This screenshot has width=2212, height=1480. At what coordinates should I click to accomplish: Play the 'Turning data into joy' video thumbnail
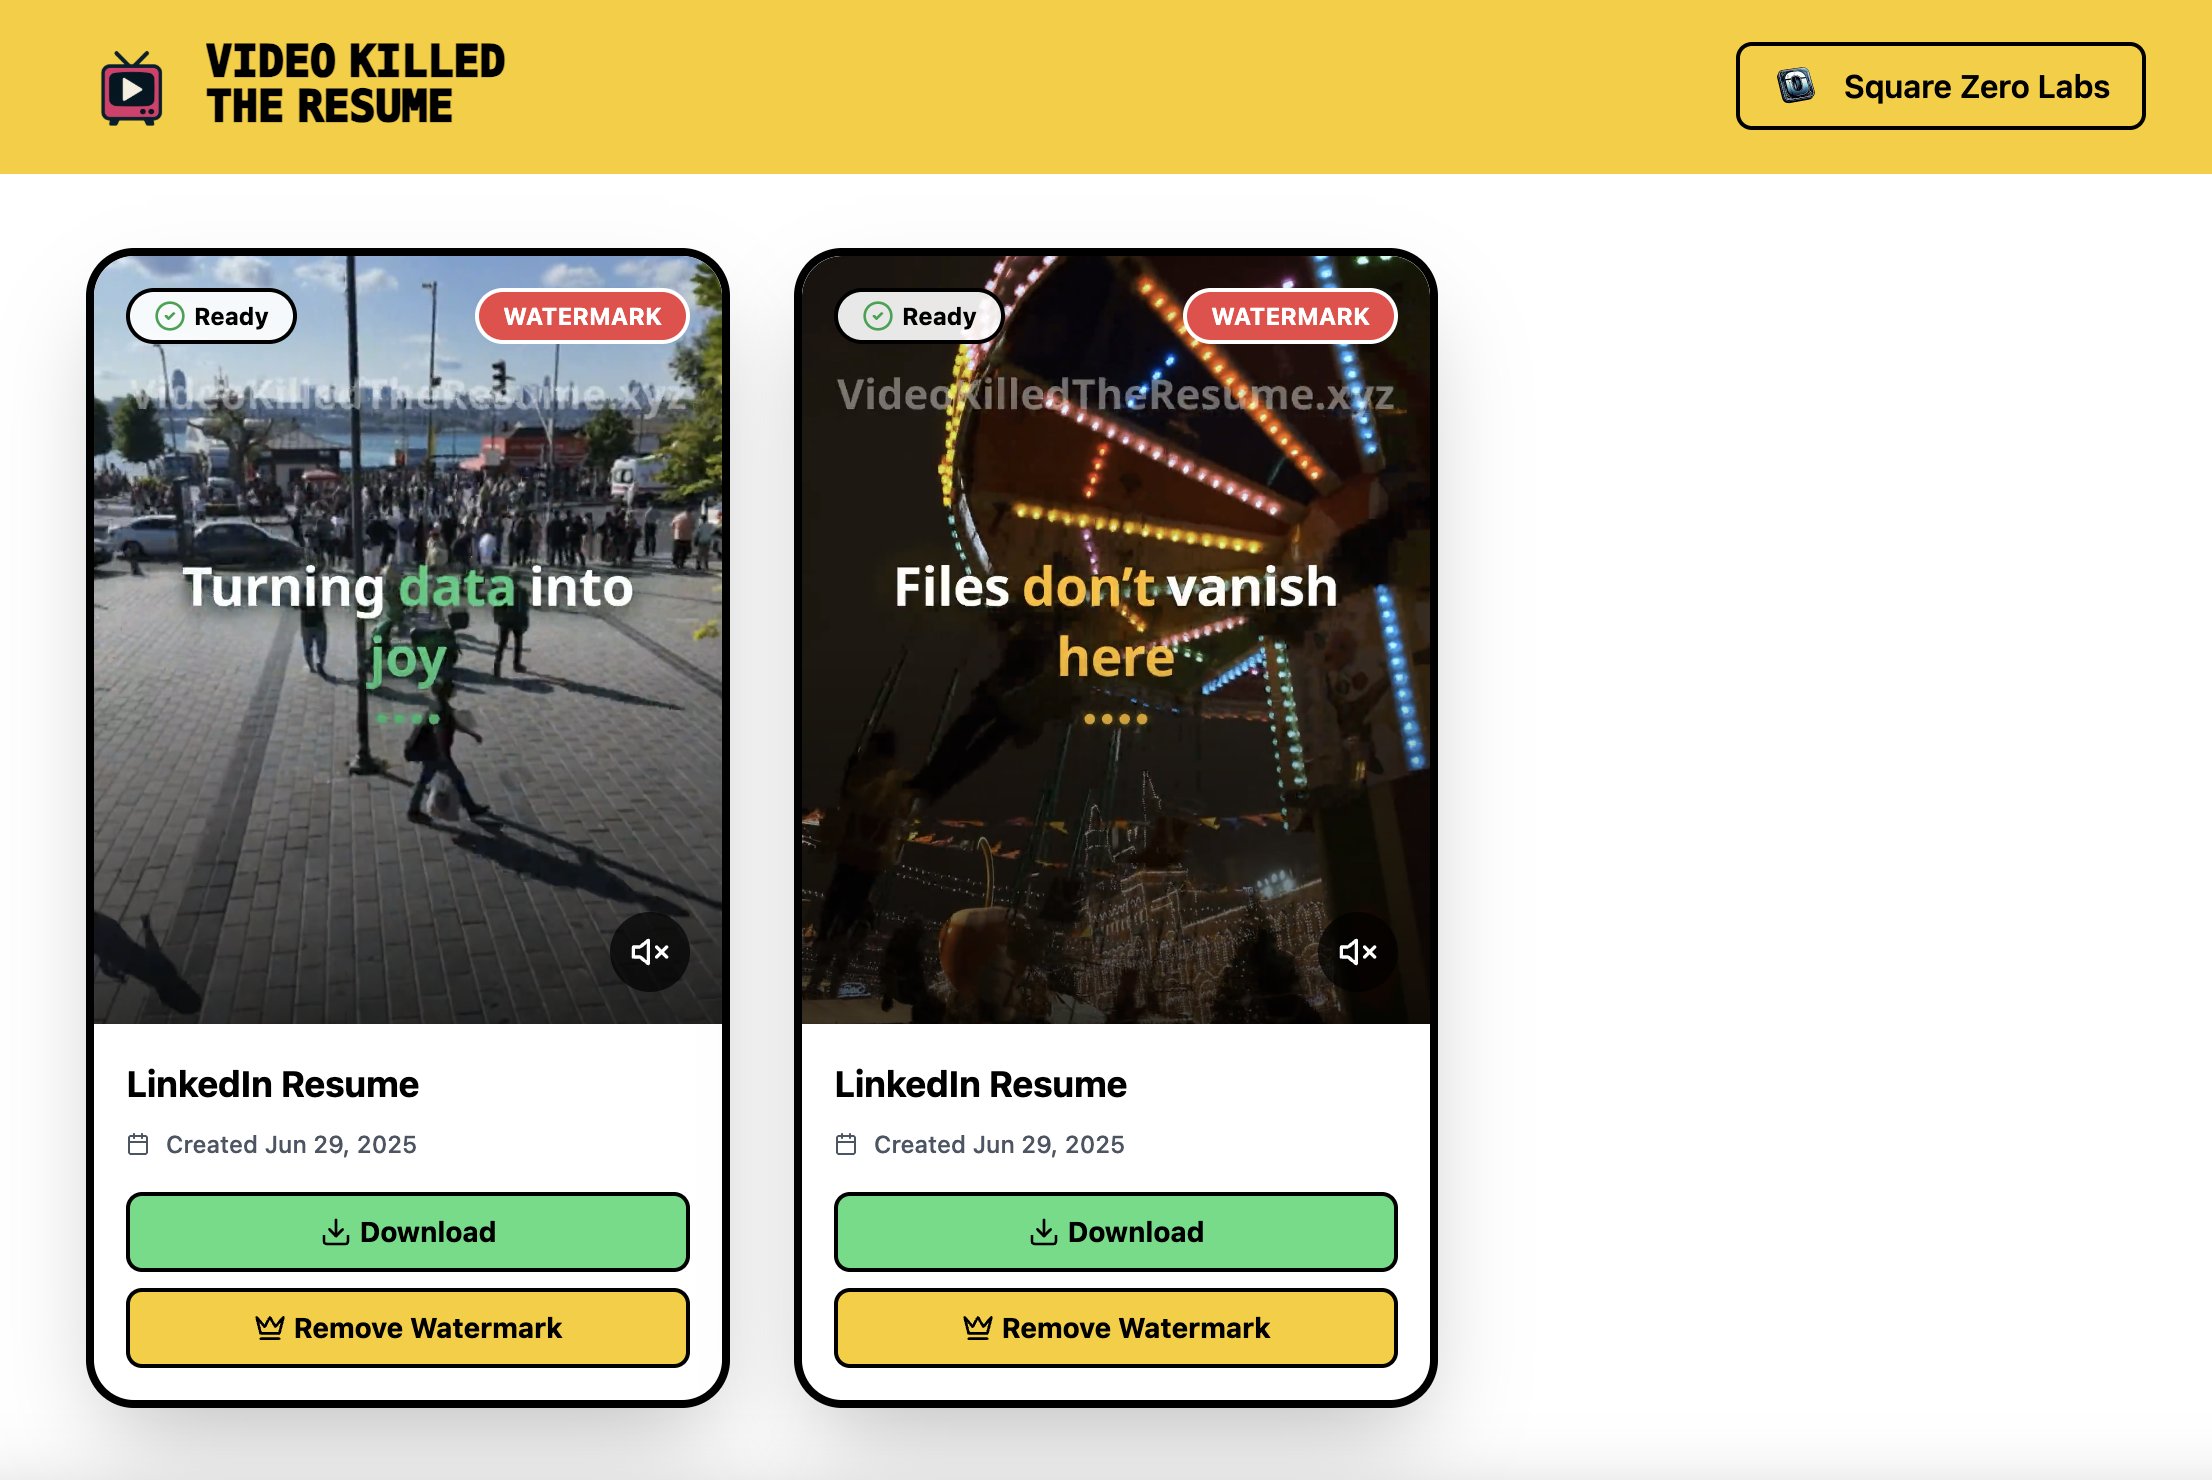click(408, 640)
